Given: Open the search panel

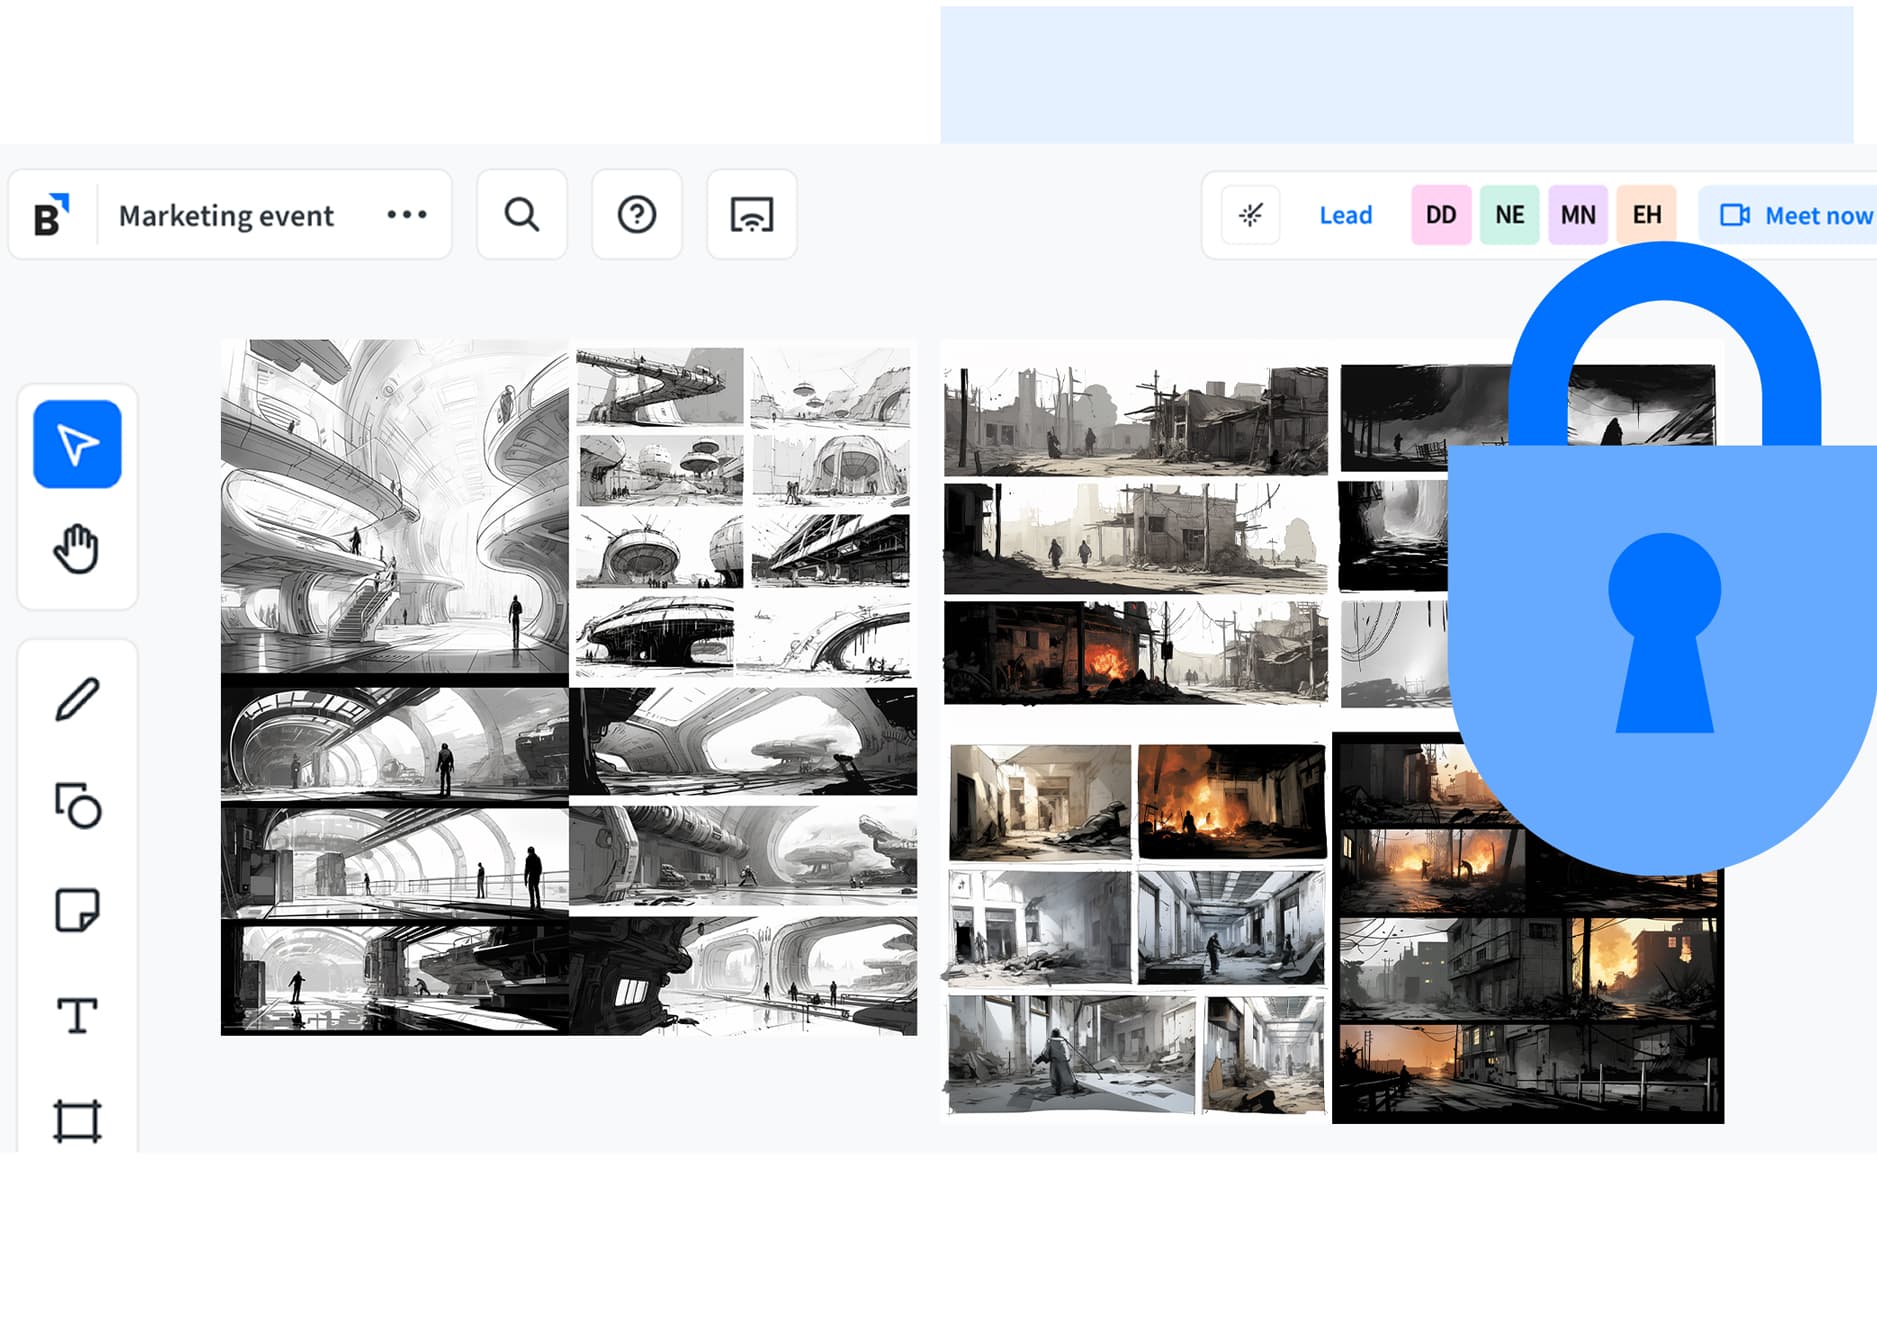Looking at the screenshot, I should 521,214.
